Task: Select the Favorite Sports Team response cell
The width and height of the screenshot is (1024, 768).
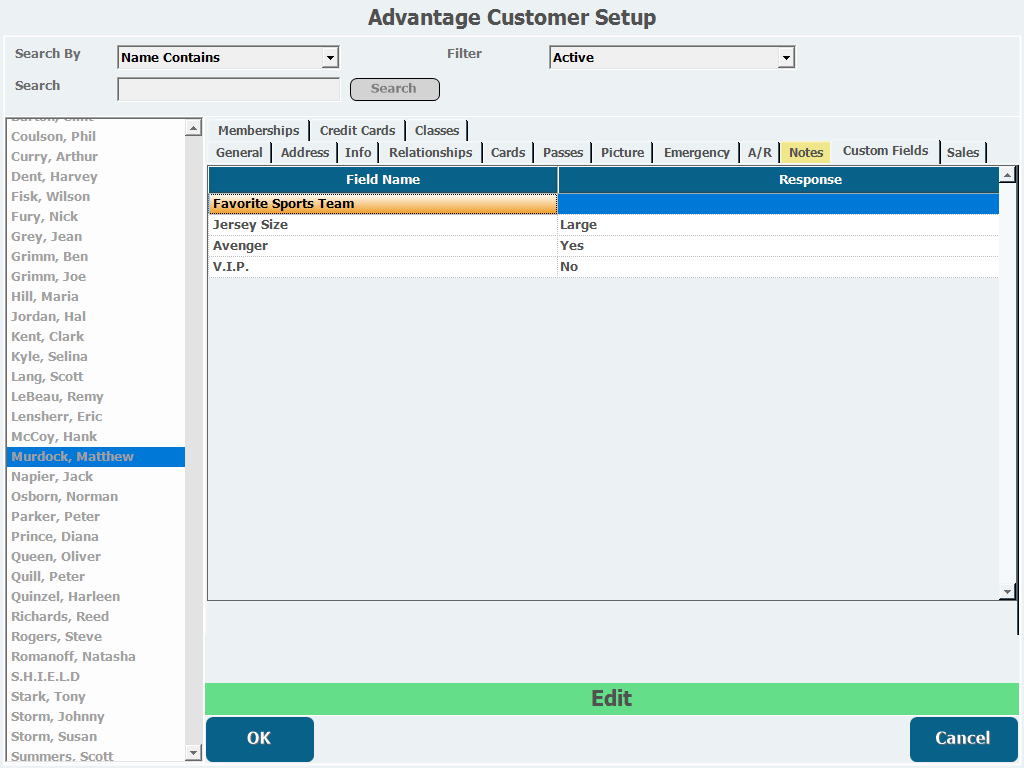Action: pos(778,204)
